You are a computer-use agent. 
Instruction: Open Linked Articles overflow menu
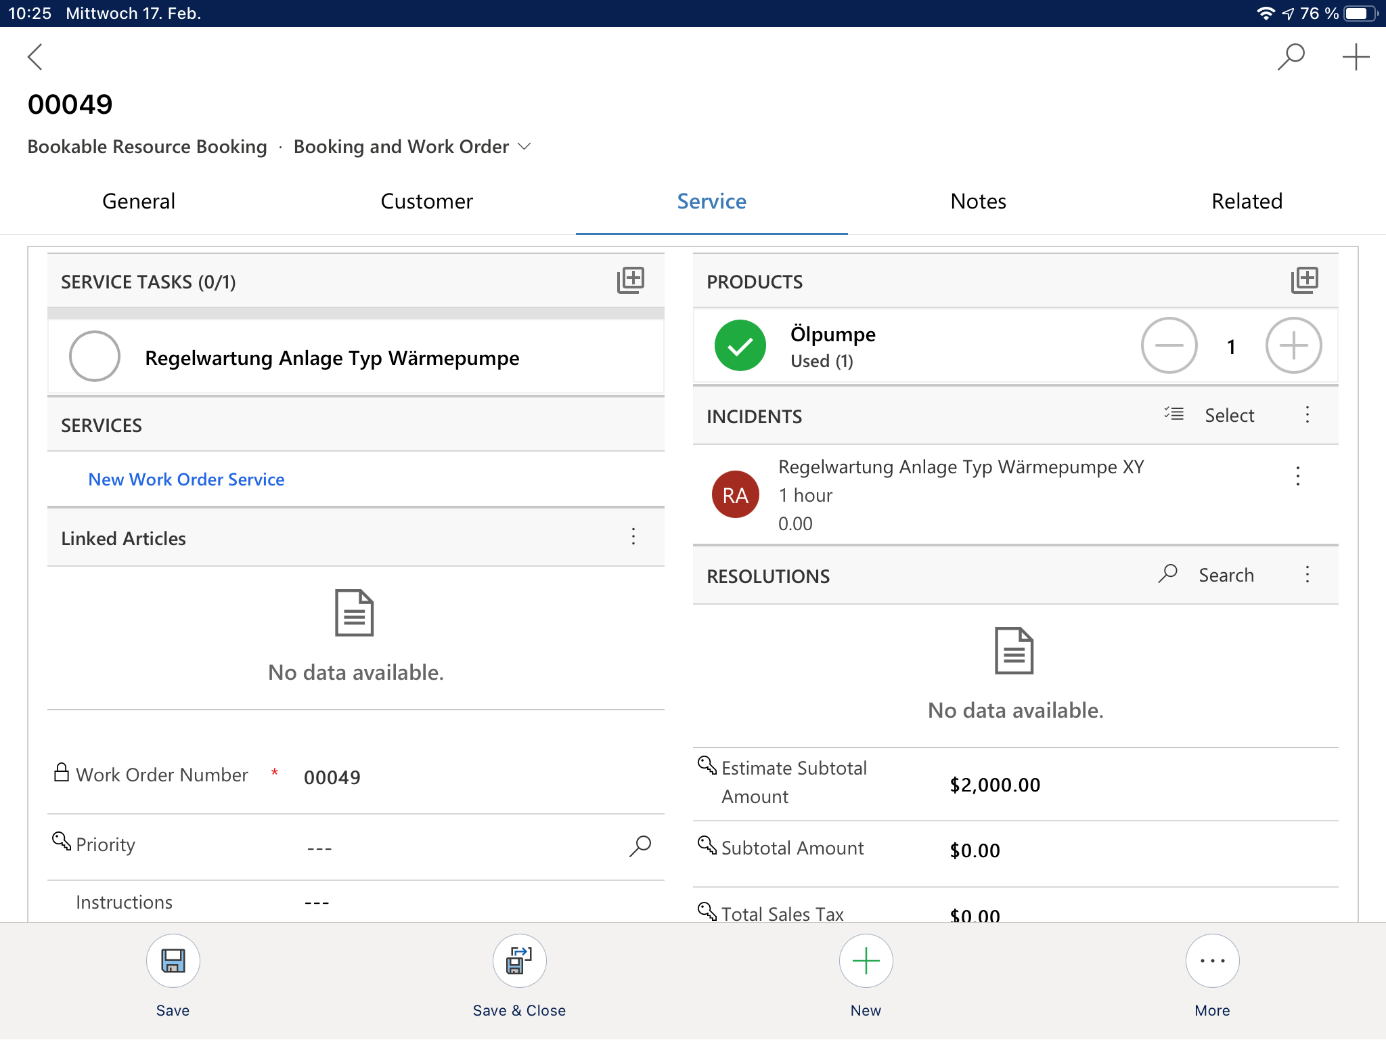click(633, 537)
